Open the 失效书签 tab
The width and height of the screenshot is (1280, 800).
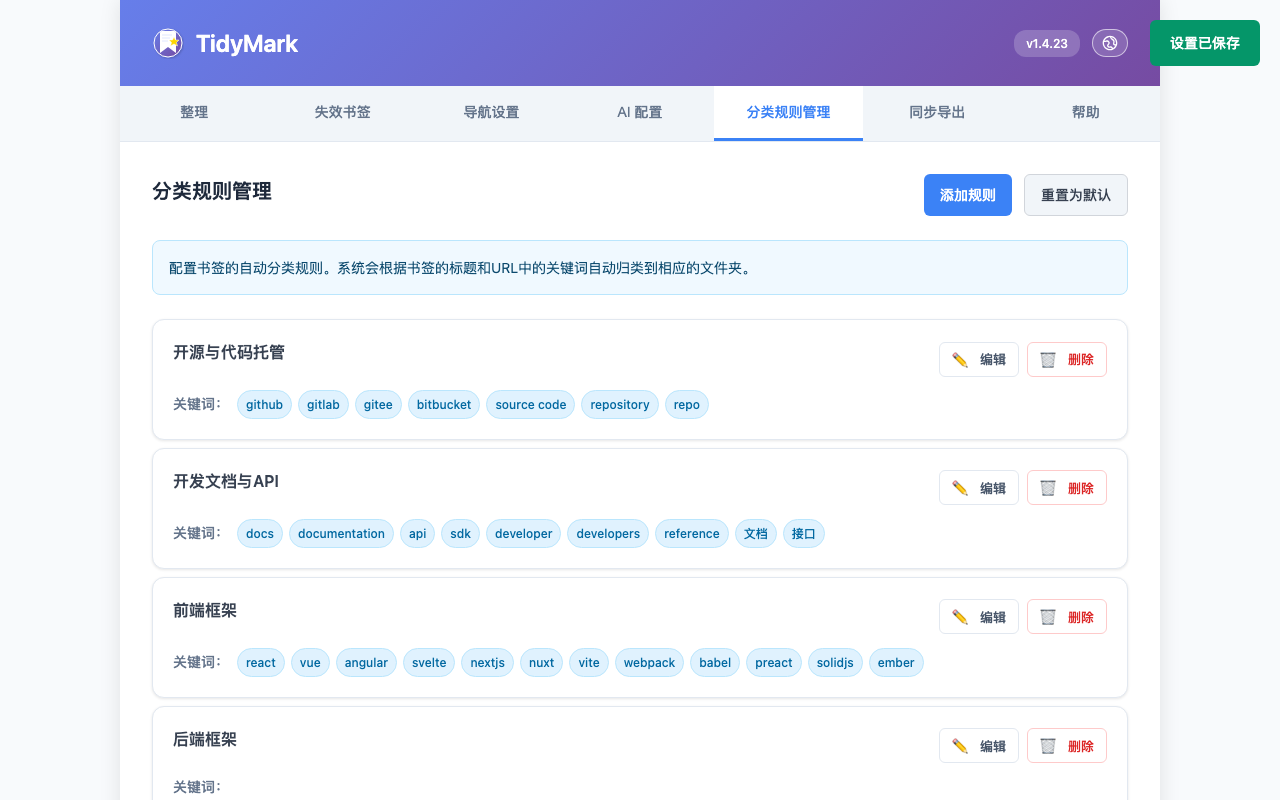click(342, 113)
